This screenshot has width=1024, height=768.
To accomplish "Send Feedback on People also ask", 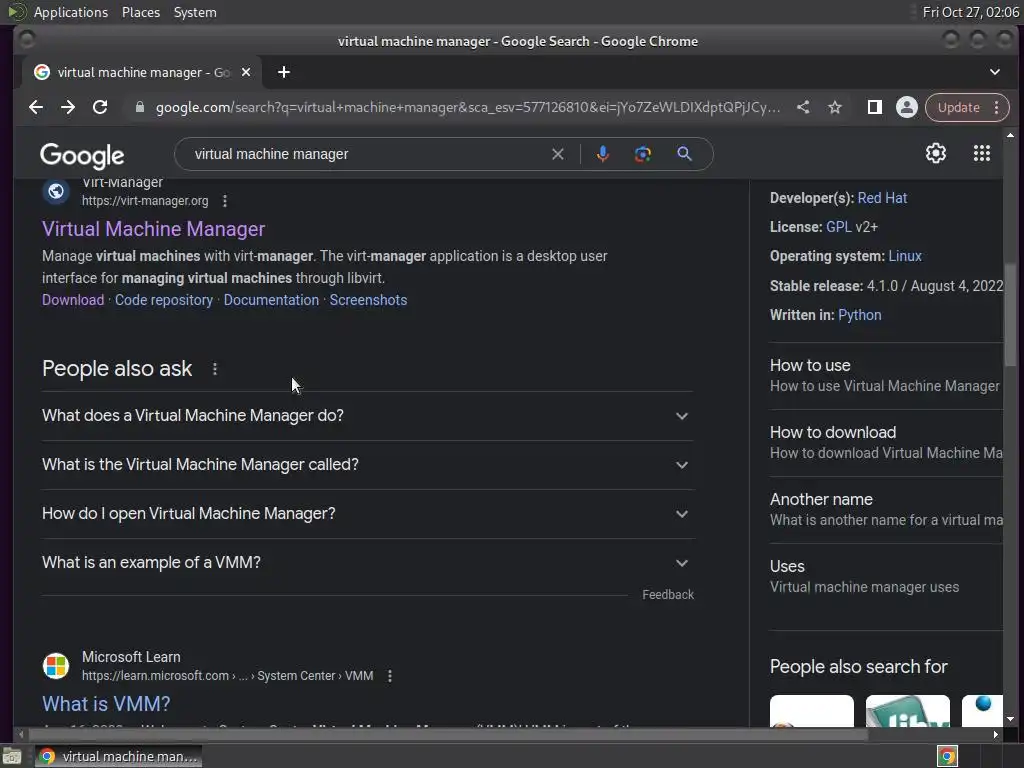I will point(667,595).
